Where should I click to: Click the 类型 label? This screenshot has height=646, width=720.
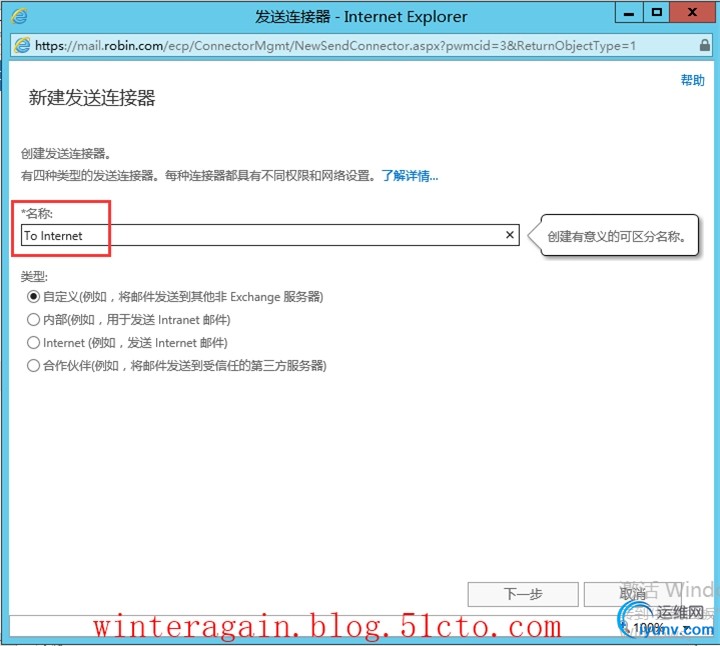(x=34, y=276)
